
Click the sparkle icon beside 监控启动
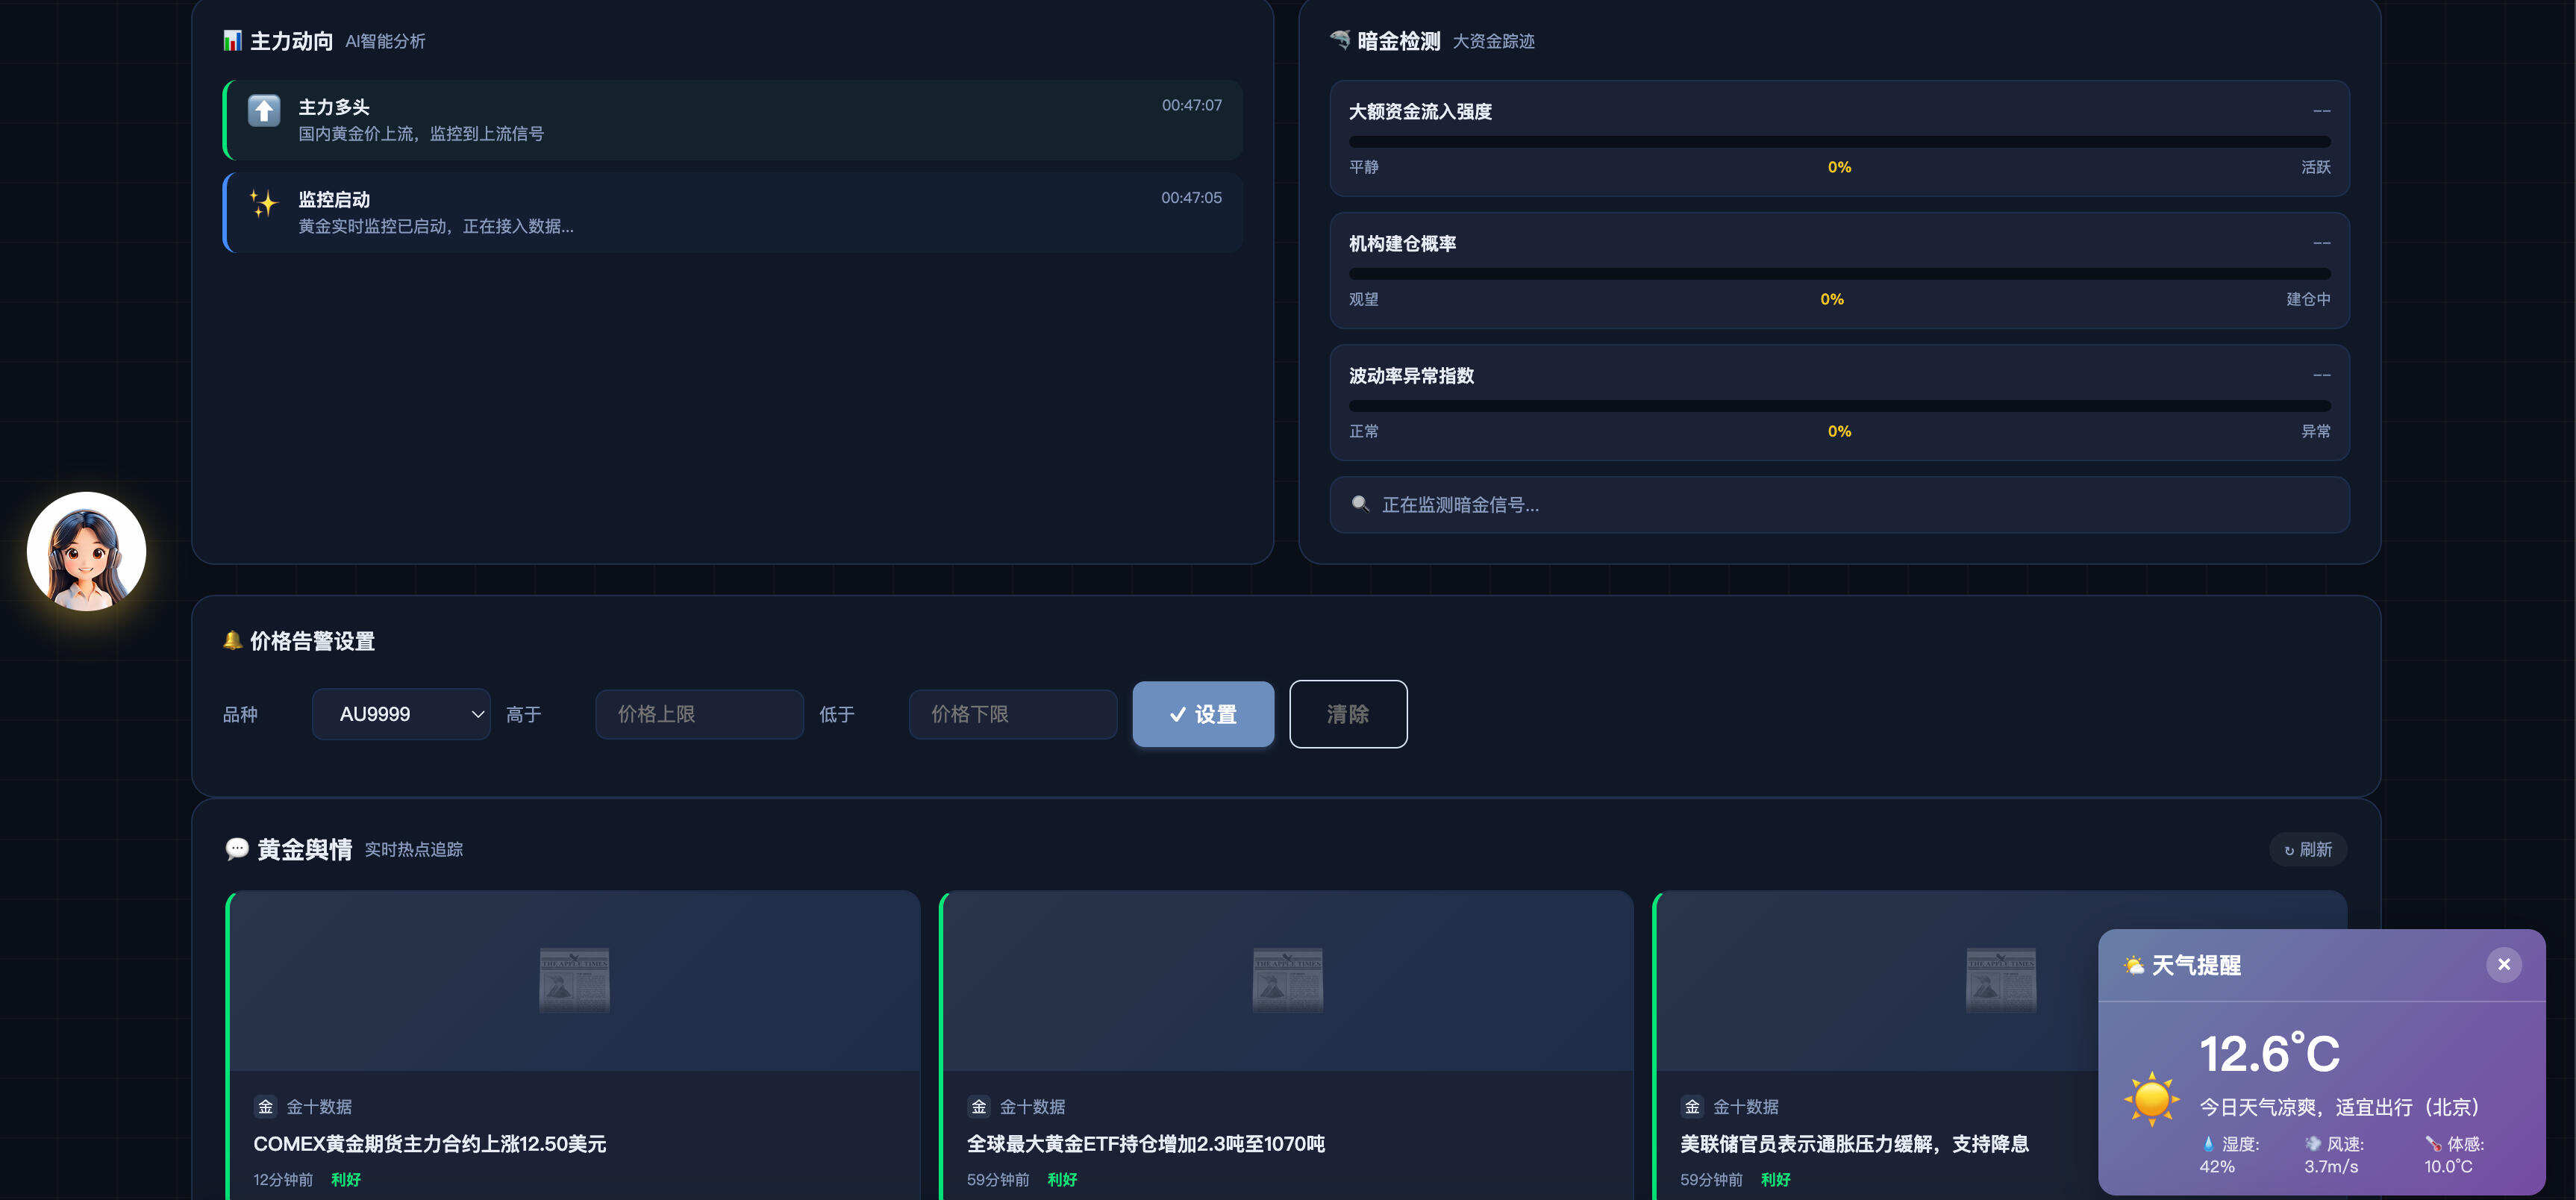click(x=264, y=203)
